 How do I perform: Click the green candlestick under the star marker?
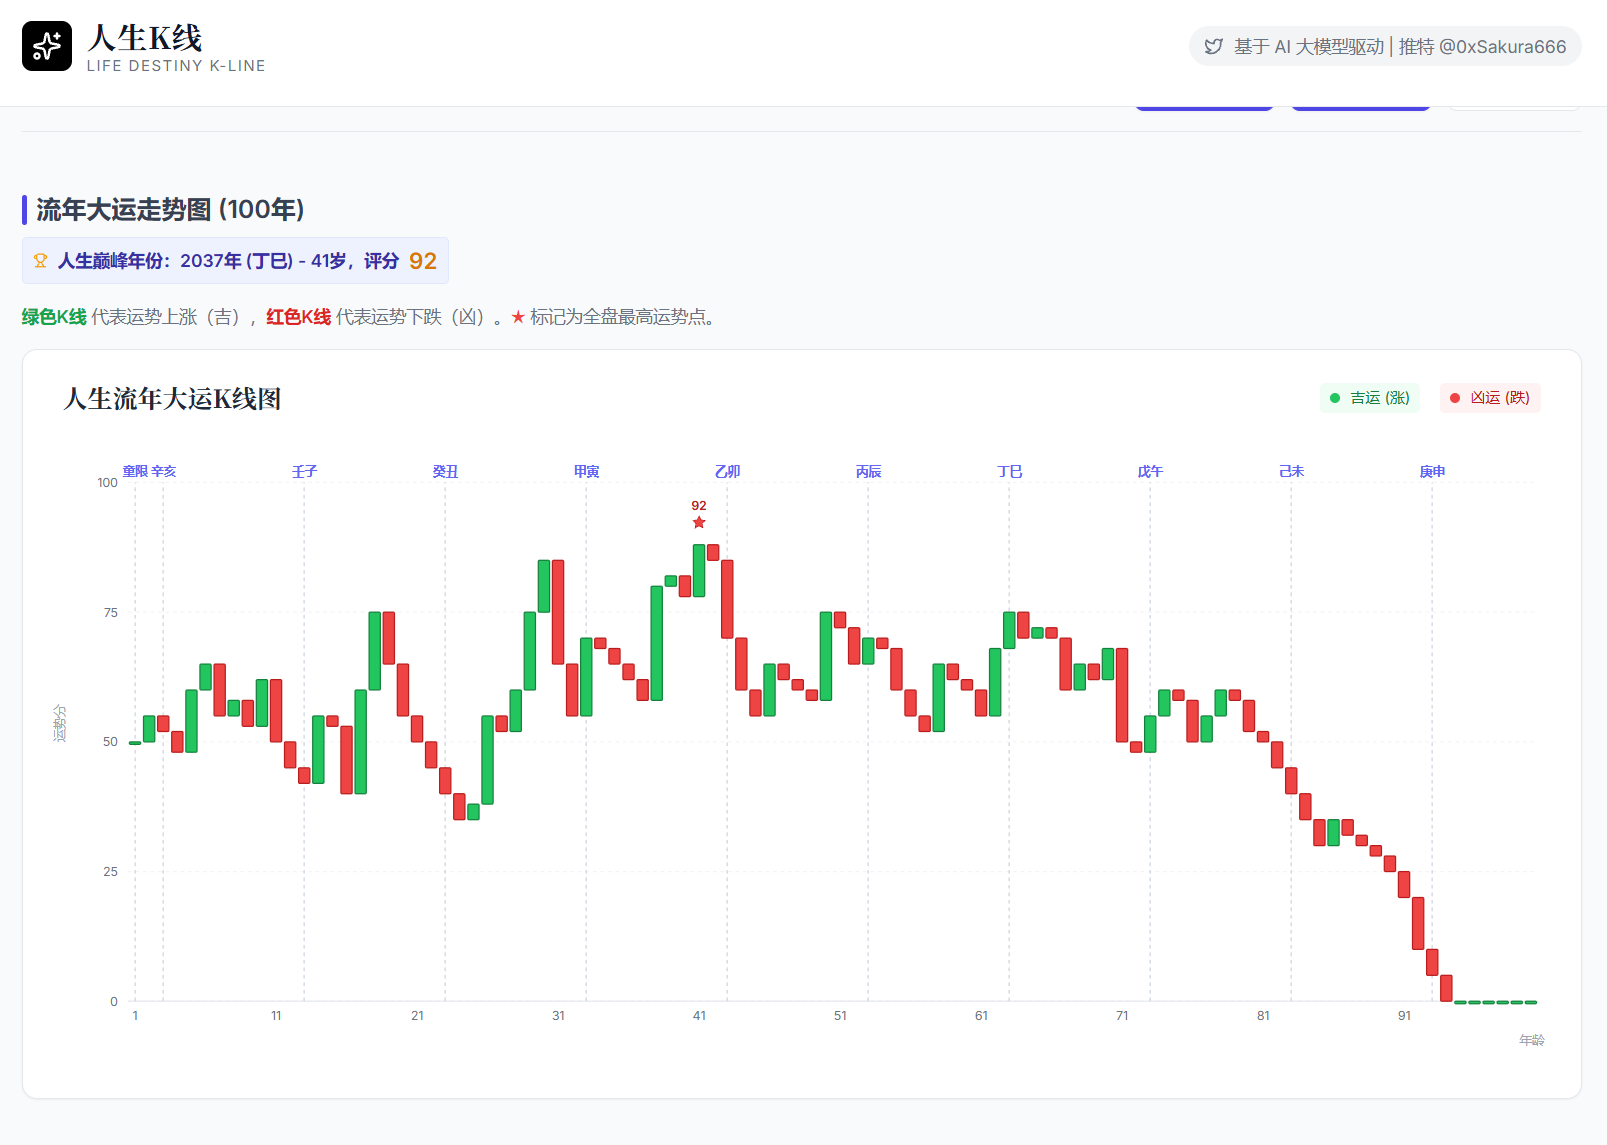699,570
